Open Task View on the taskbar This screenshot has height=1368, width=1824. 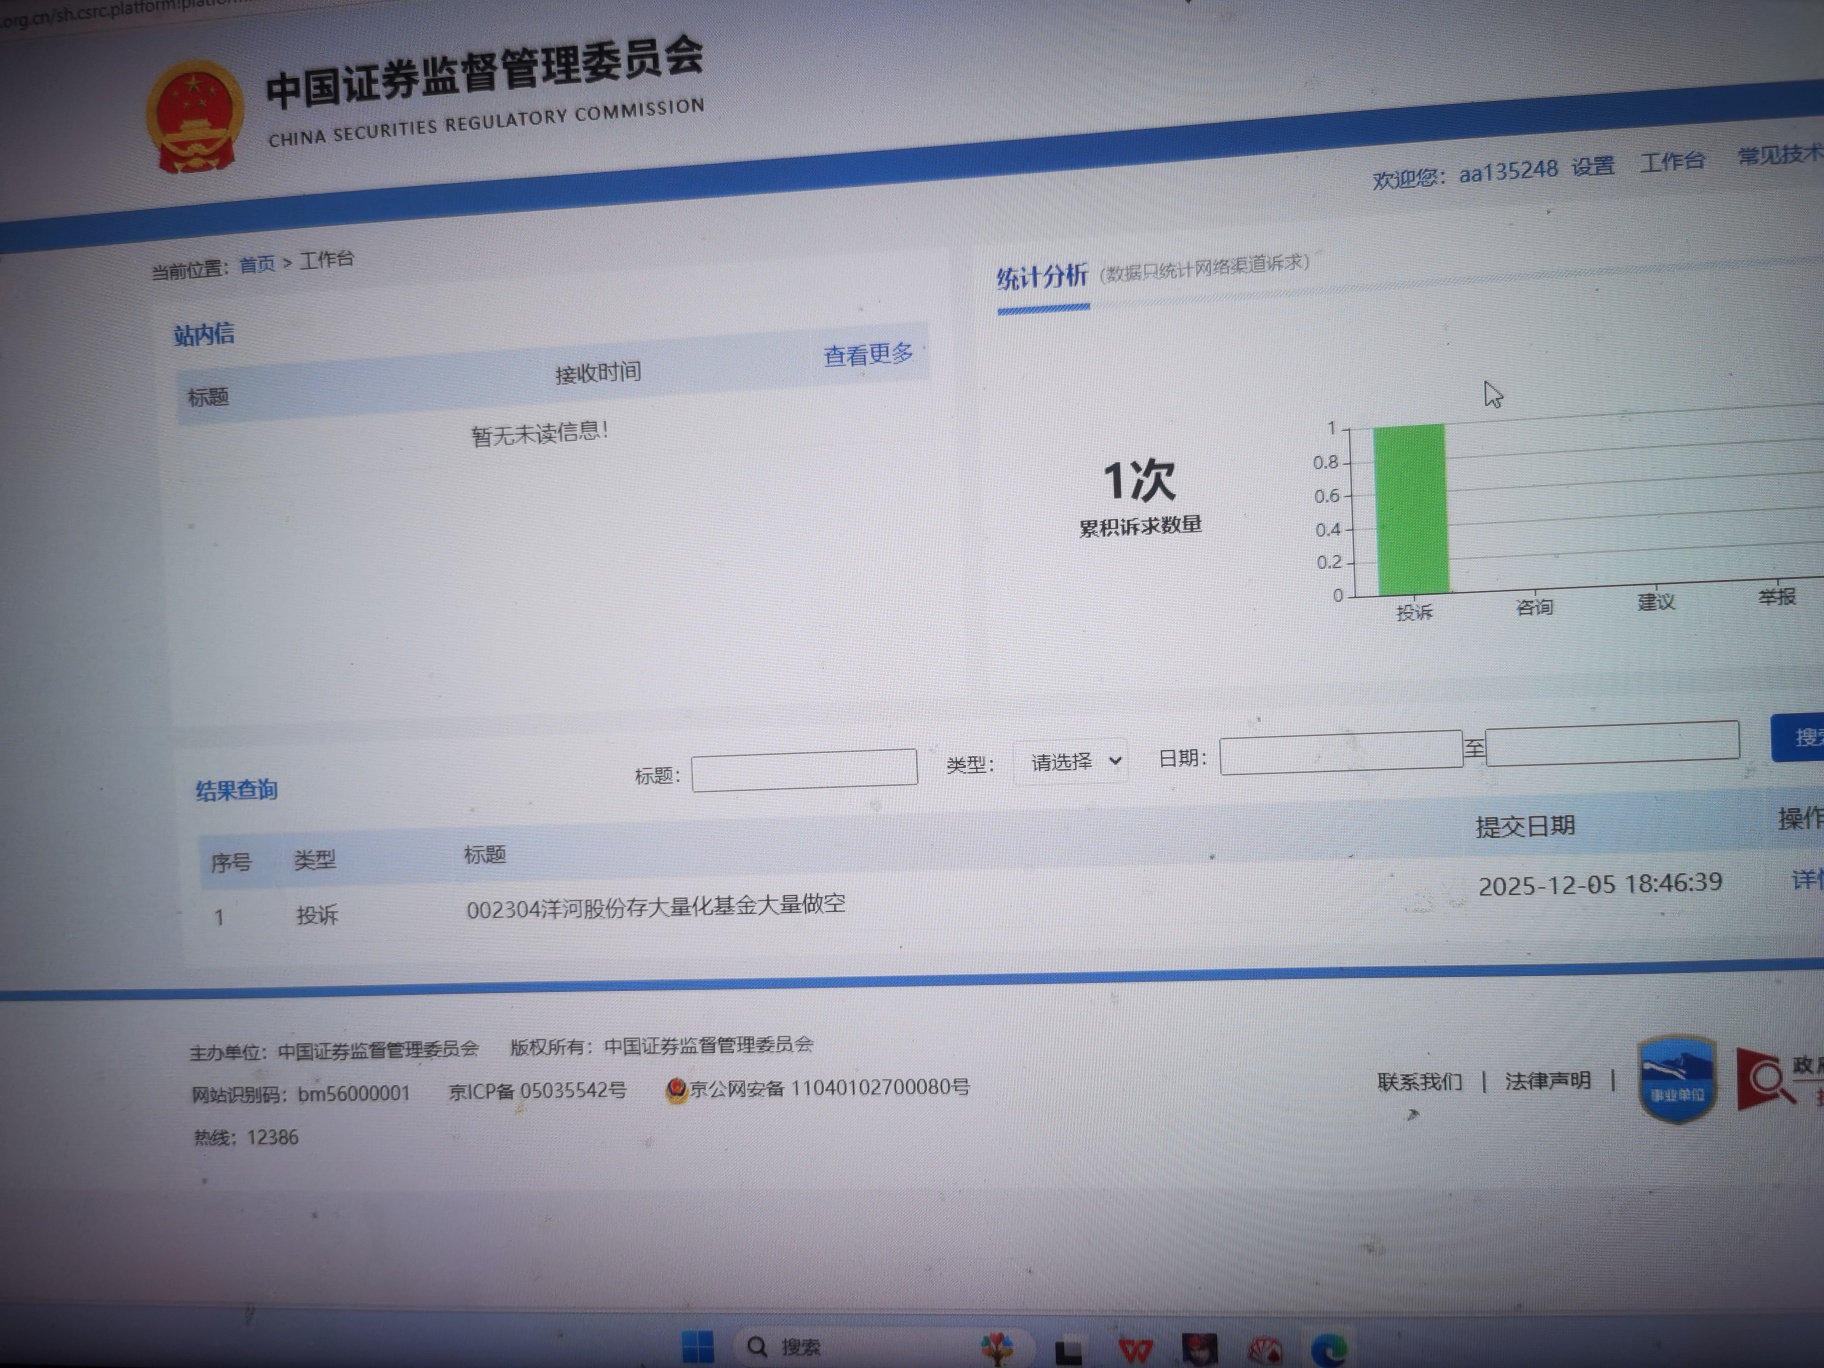pyautogui.click(x=1068, y=1350)
